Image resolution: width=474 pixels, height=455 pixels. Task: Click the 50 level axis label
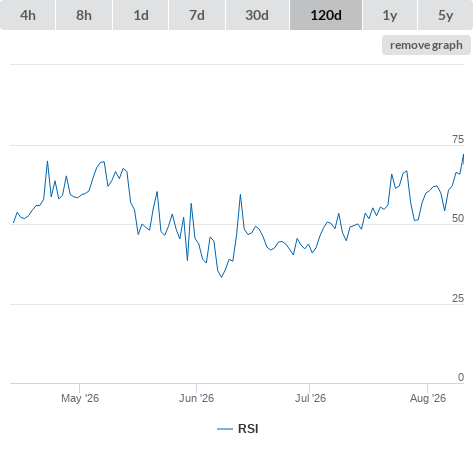point(458,218)
